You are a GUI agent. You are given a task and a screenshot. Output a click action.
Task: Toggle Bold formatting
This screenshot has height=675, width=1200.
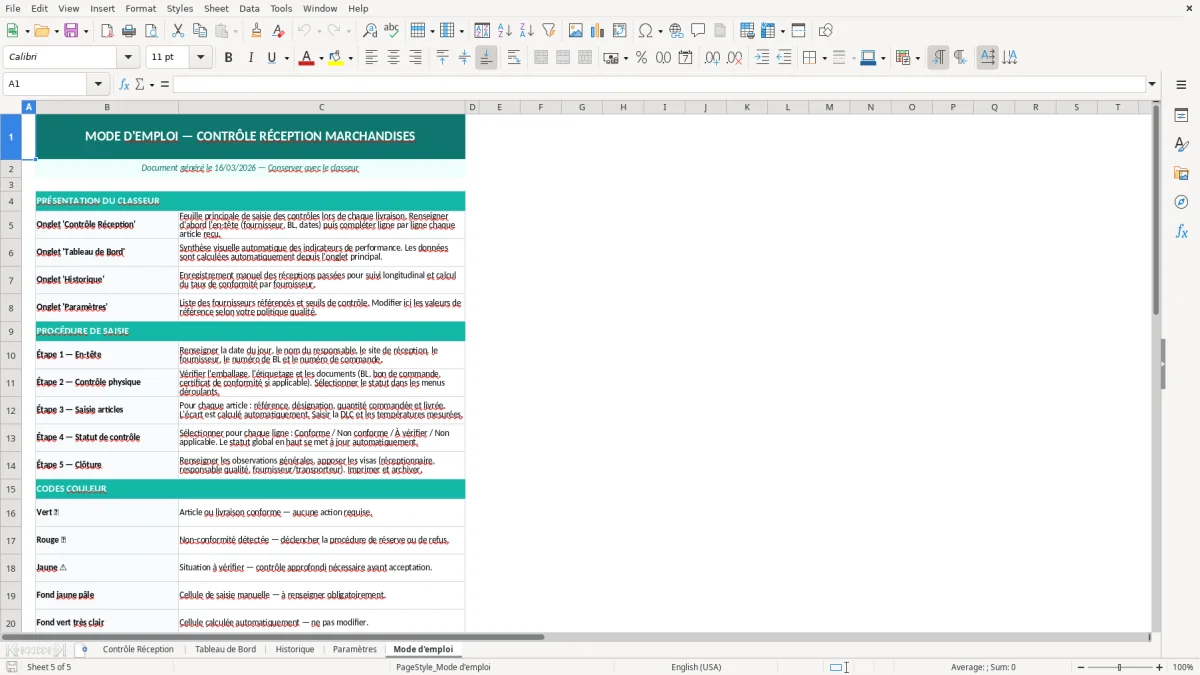click(x=228, y=58)
